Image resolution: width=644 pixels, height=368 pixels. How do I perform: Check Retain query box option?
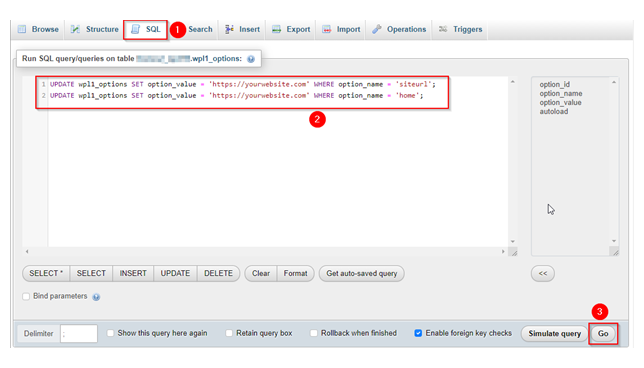pyautogui.click(x=229, y=333)
